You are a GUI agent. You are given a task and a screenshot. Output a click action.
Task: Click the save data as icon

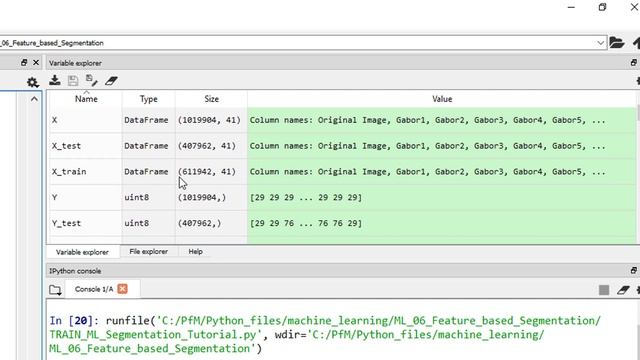[92, 80]
